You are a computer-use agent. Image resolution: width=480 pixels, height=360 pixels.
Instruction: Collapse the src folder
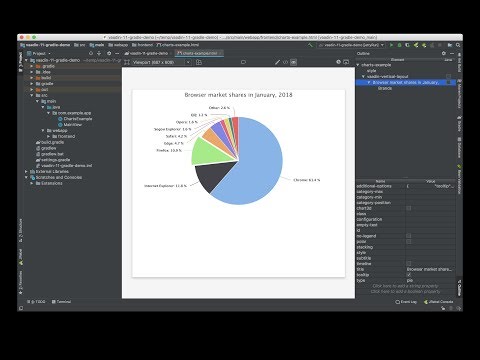[x=32, y=95]
